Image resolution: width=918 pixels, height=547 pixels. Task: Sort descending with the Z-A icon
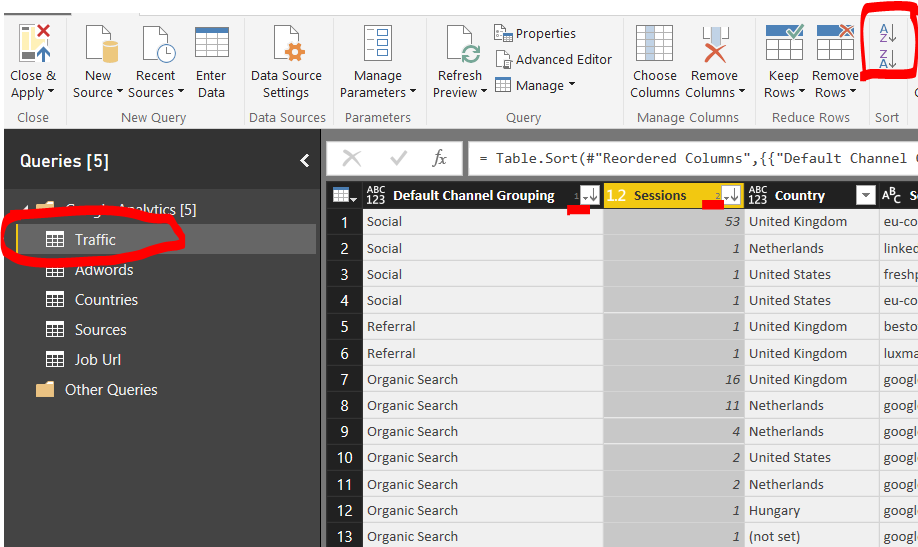pos(888,59)
